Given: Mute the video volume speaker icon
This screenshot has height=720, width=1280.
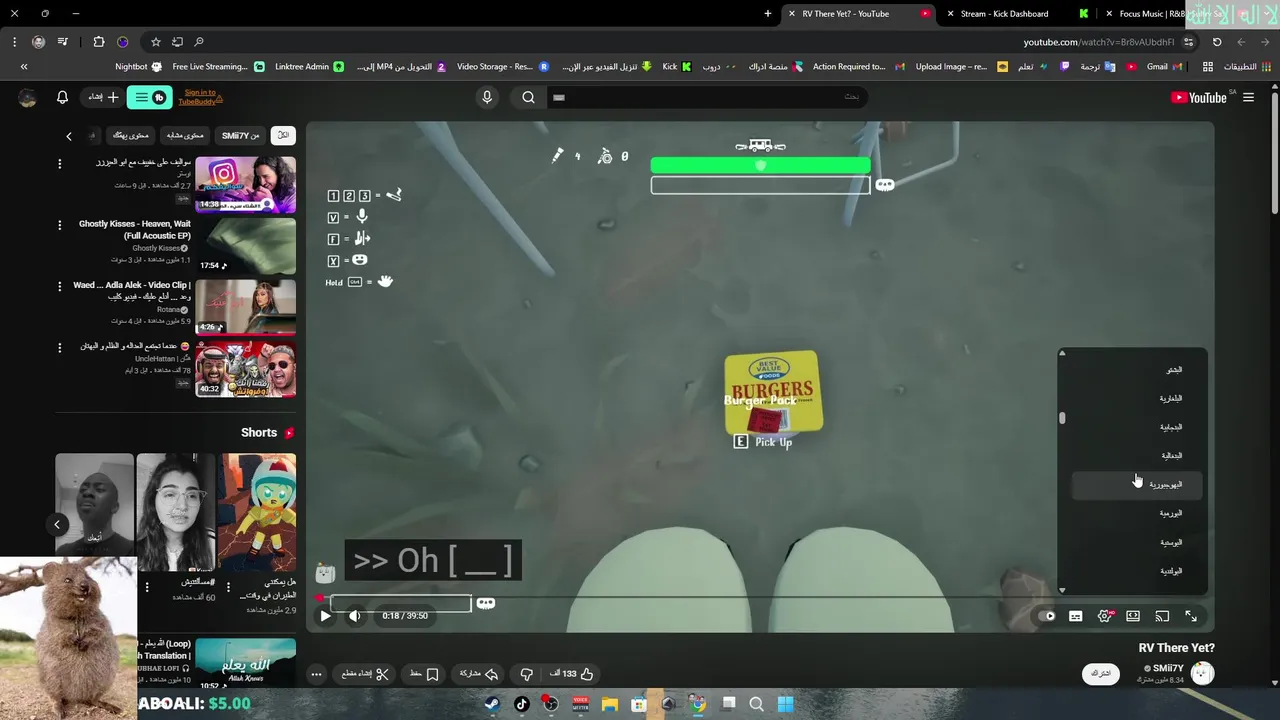Looking at the screenshot, I should (x=354, y=616).
